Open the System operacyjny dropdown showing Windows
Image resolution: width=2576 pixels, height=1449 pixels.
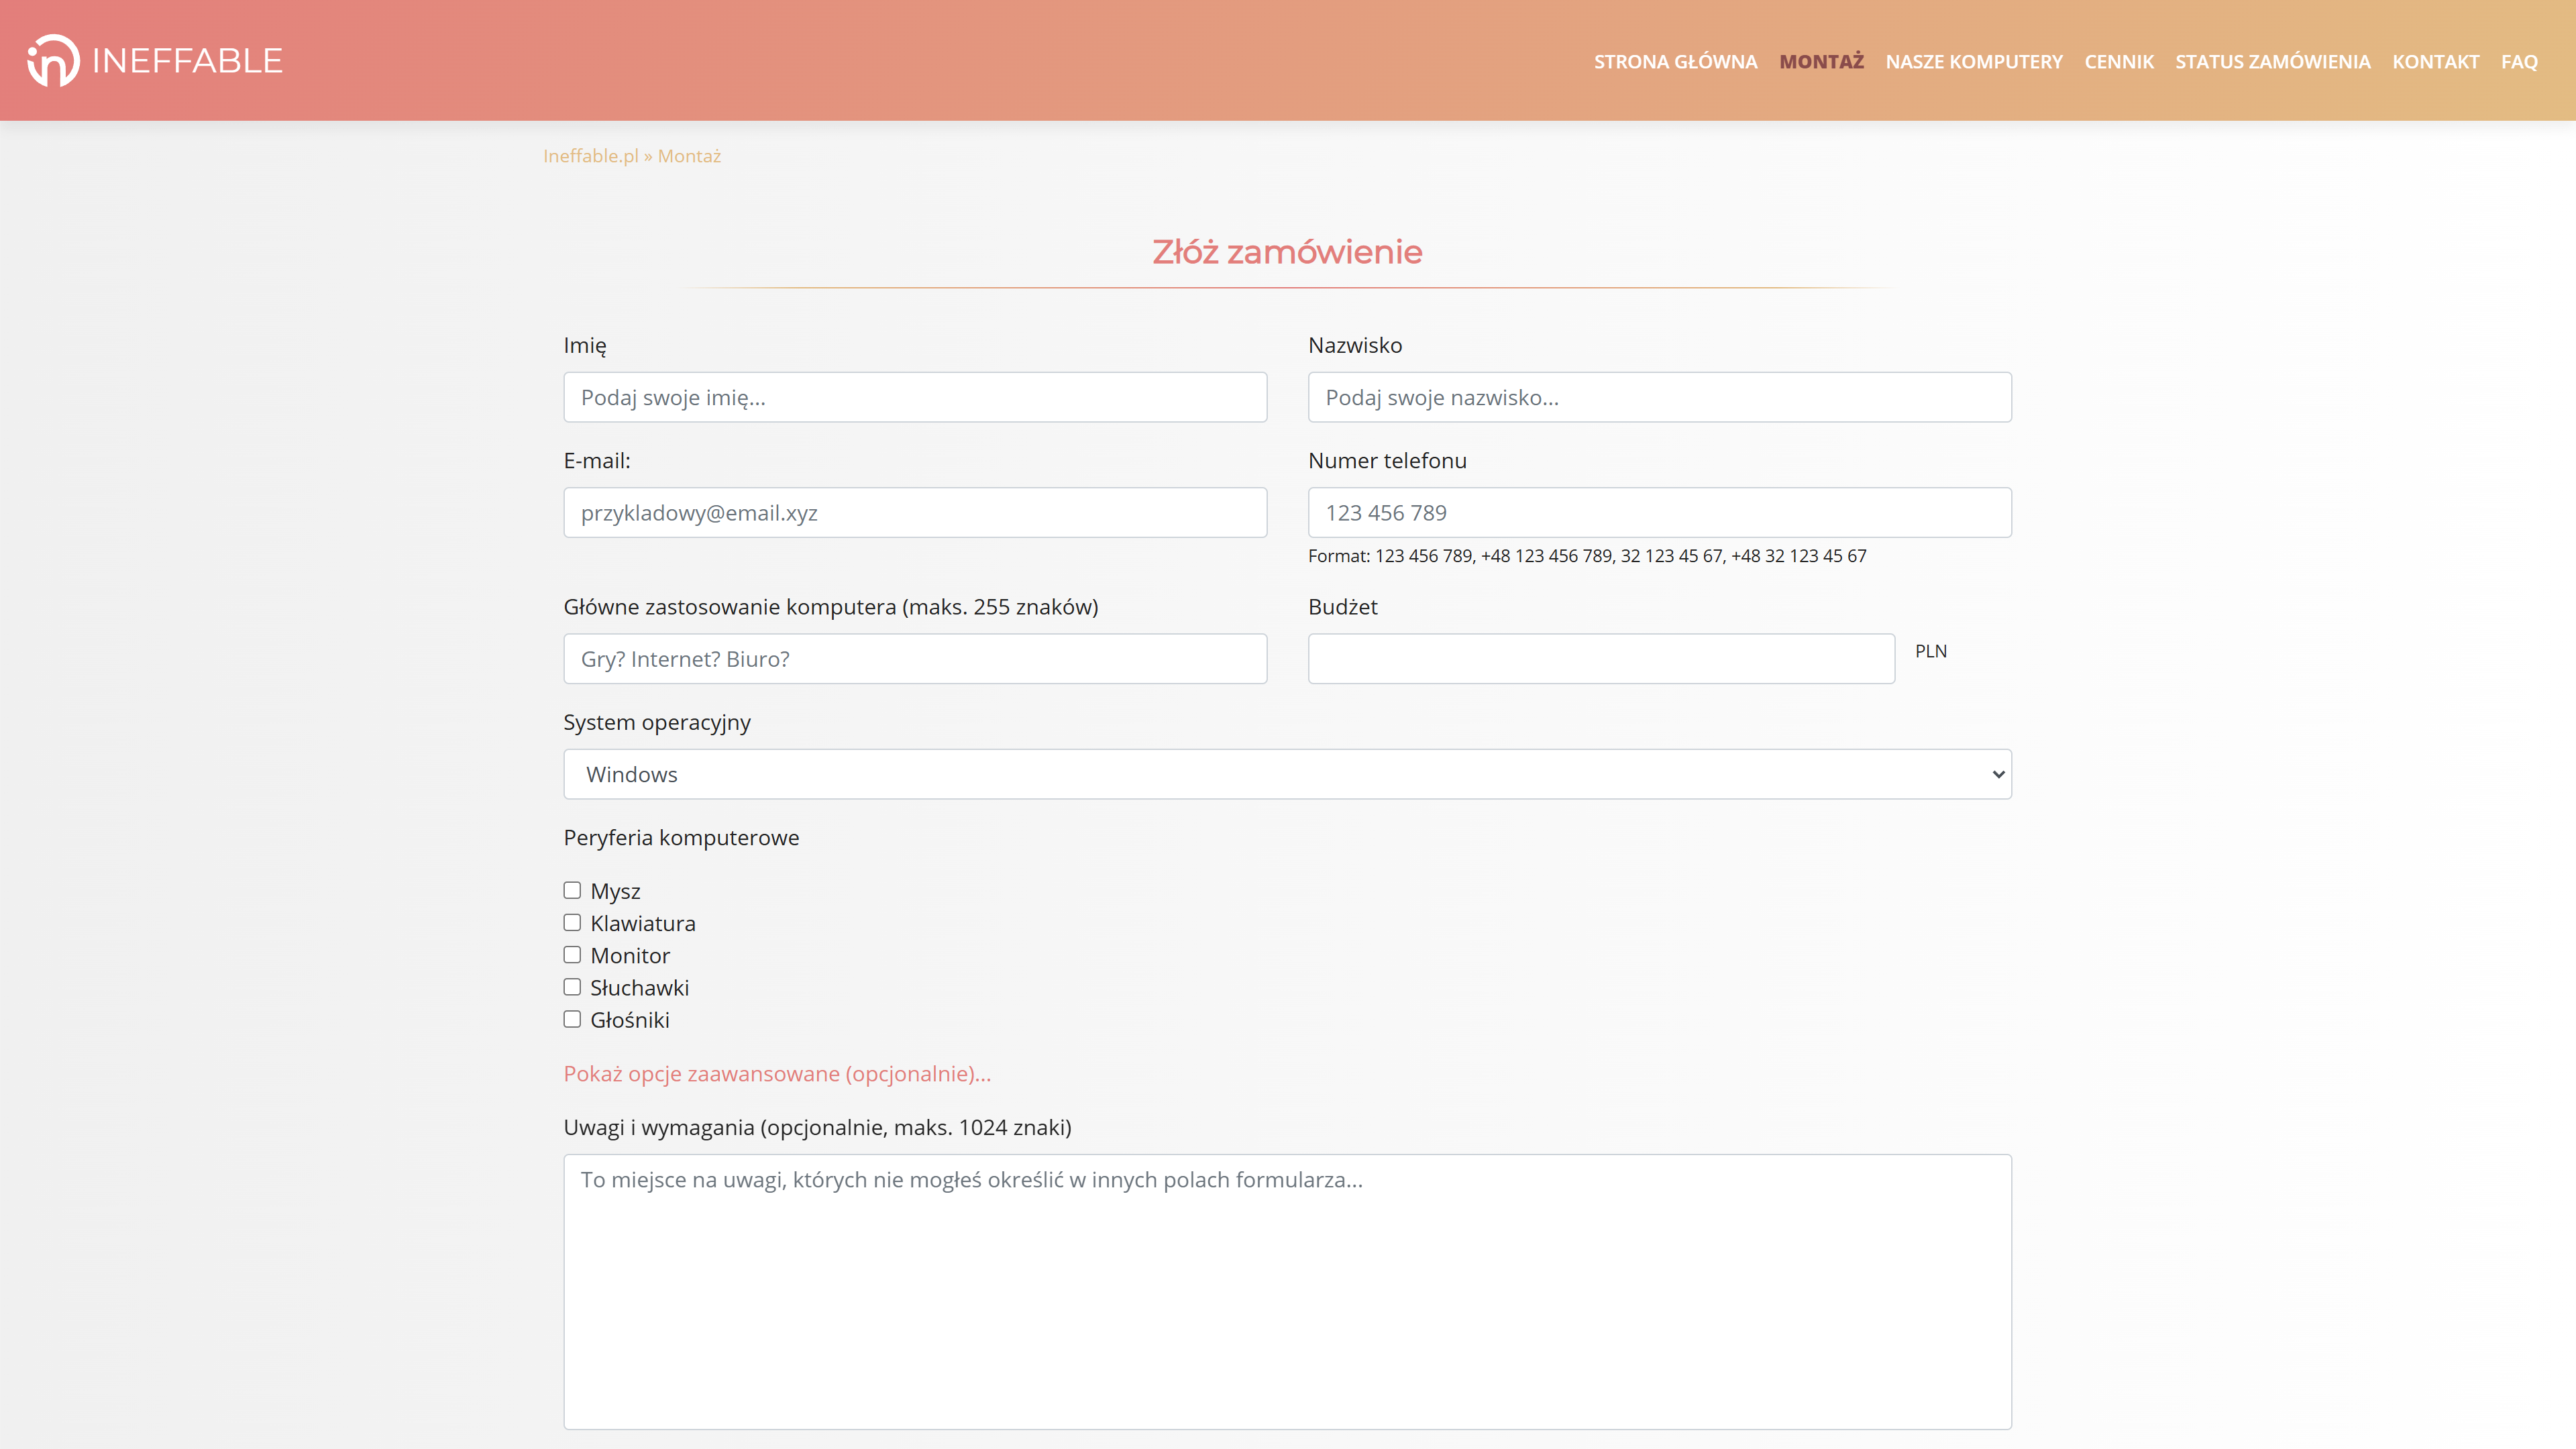(x=1286, y=773)
